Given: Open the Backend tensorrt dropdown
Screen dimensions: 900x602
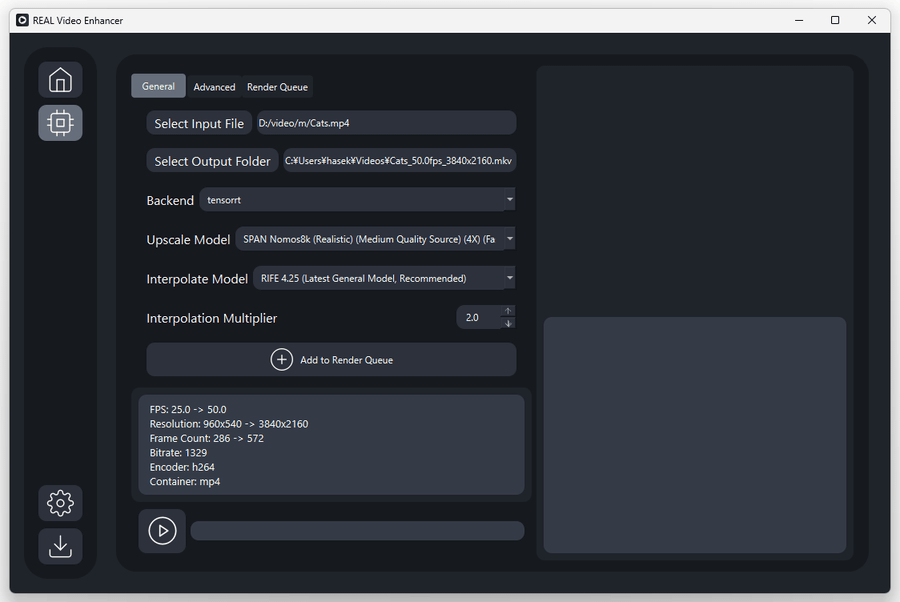Looking at the screenshot, I should coord(357,200).
